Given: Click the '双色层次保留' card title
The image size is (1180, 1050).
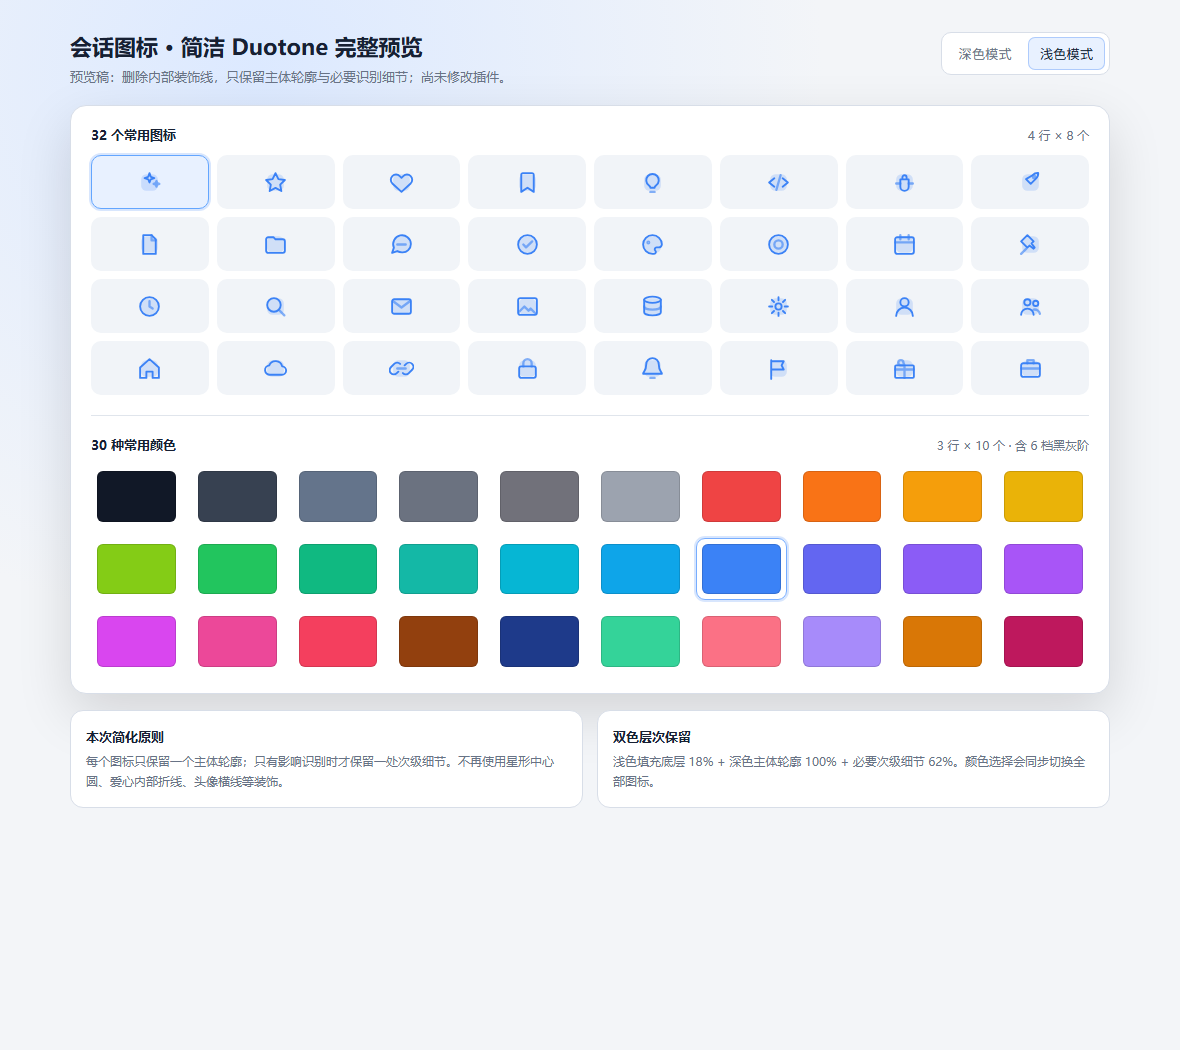Looking at the screenshot, I should tap(652, 737).
